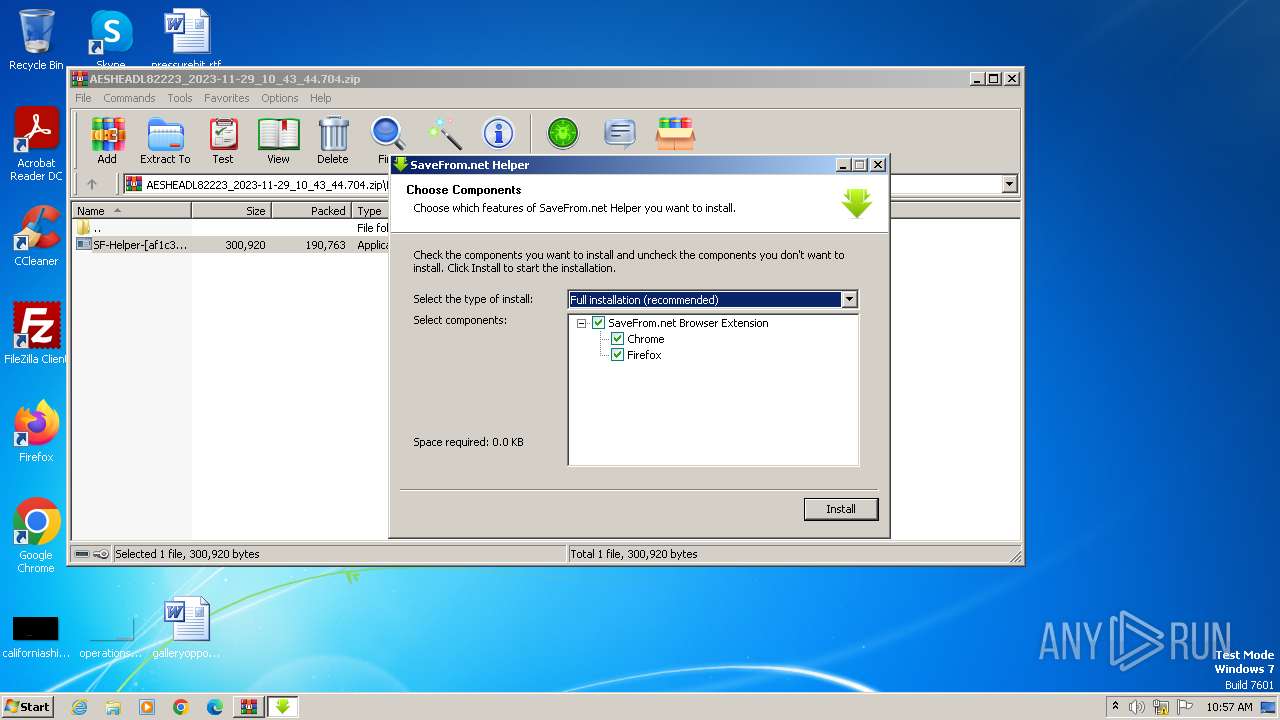Open Internet Explorer from the taskbar
Screen dimensions: 1280x720
pyautogui.click(x=79, y=707)
